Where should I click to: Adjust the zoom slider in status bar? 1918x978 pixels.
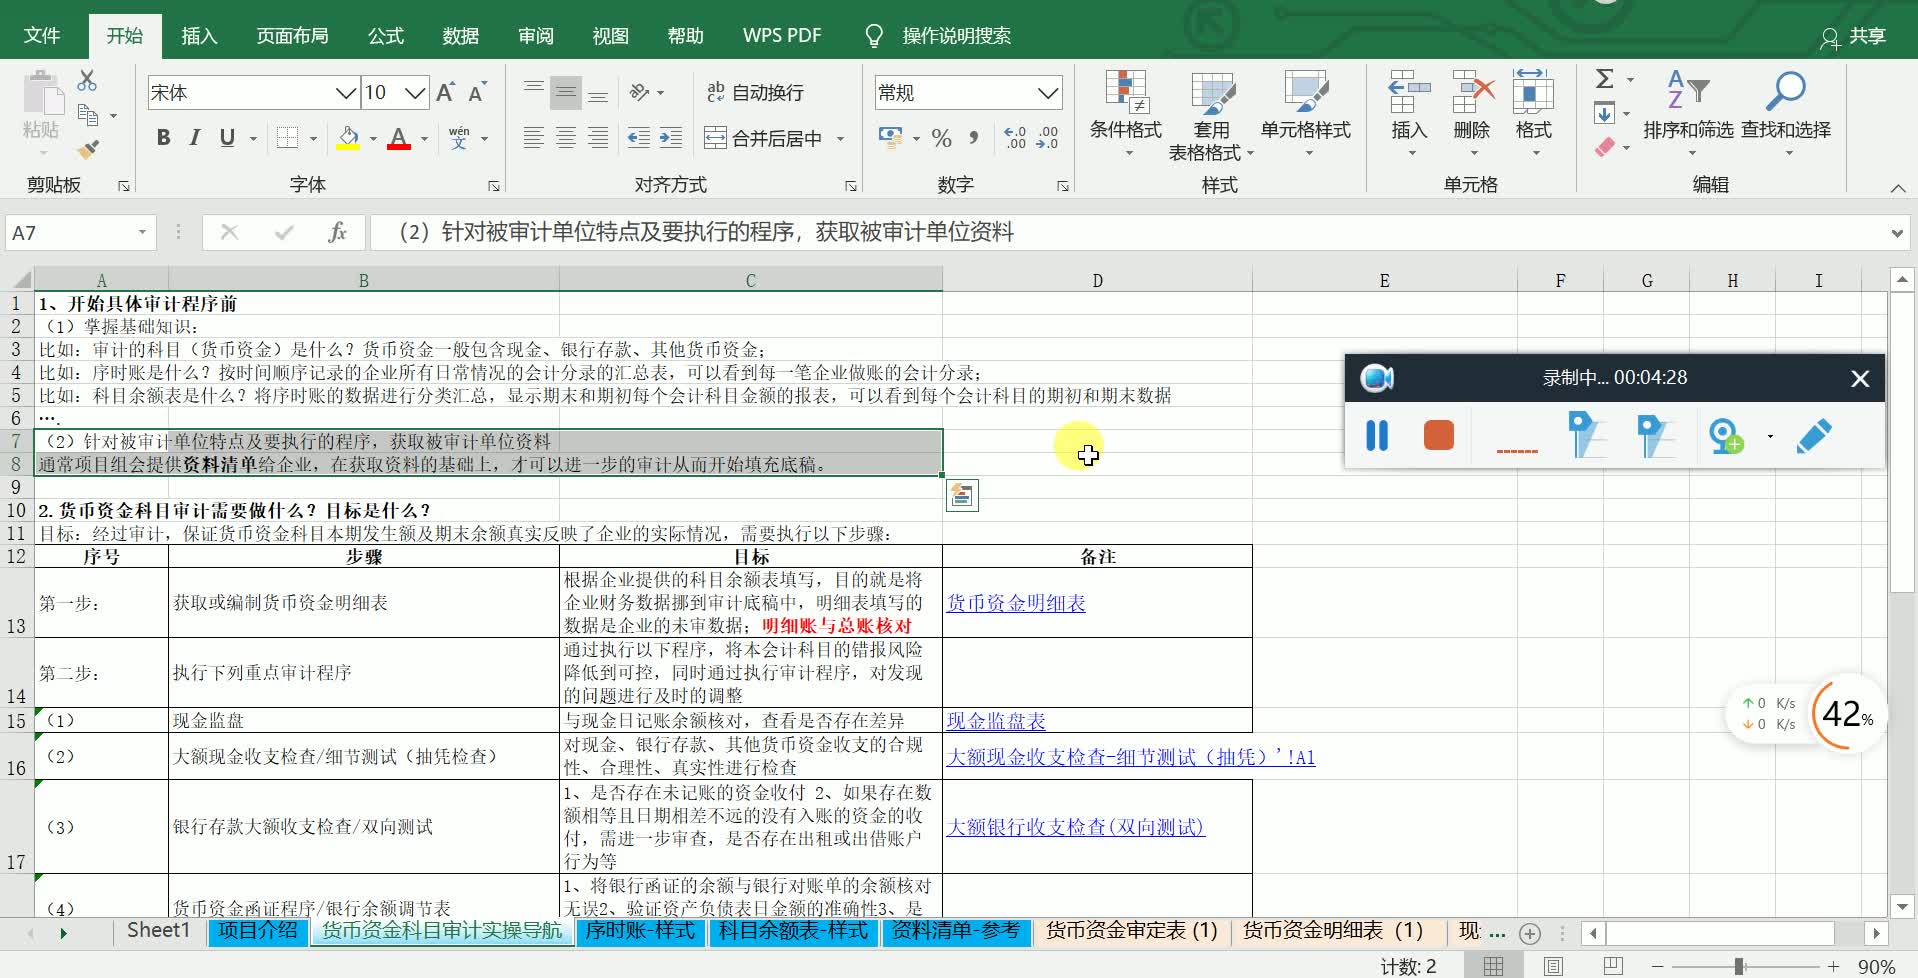1740,966
